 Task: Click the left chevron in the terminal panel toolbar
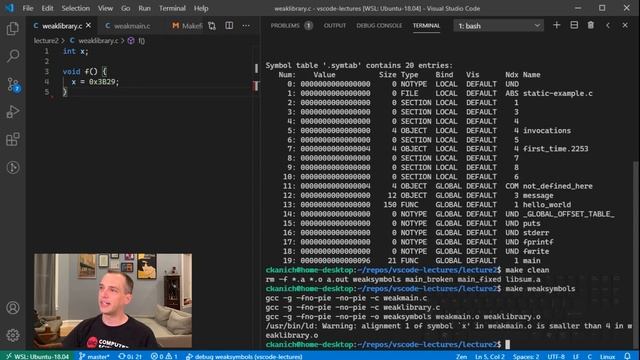[x=608, y=25]
